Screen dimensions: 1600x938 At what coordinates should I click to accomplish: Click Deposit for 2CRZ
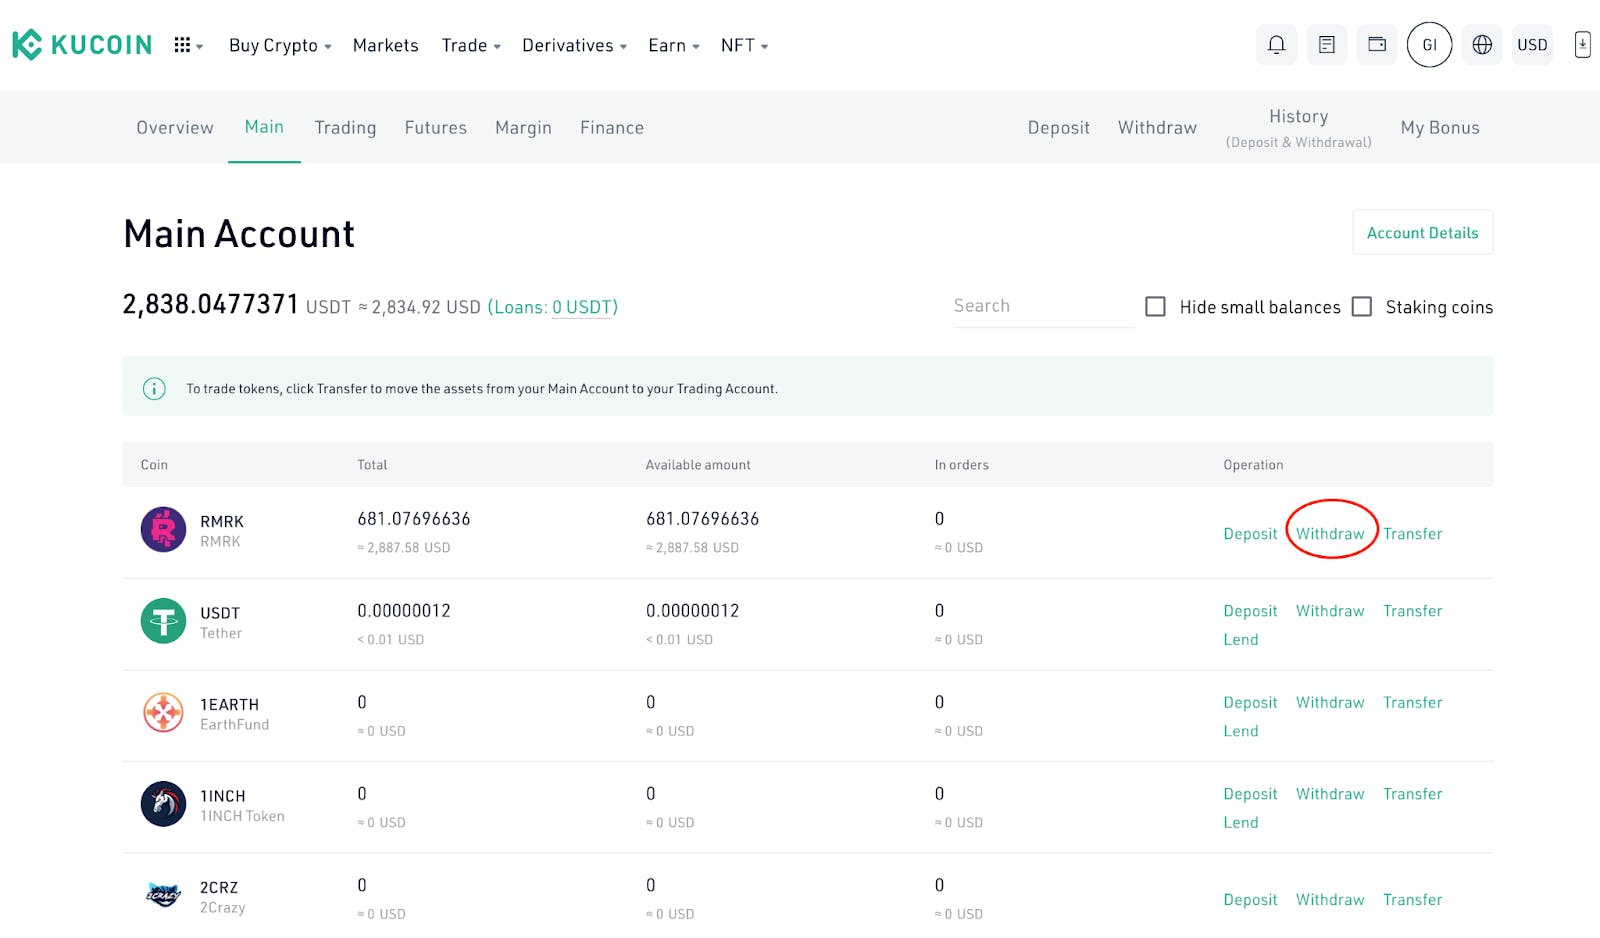[x=1250, y=899]
